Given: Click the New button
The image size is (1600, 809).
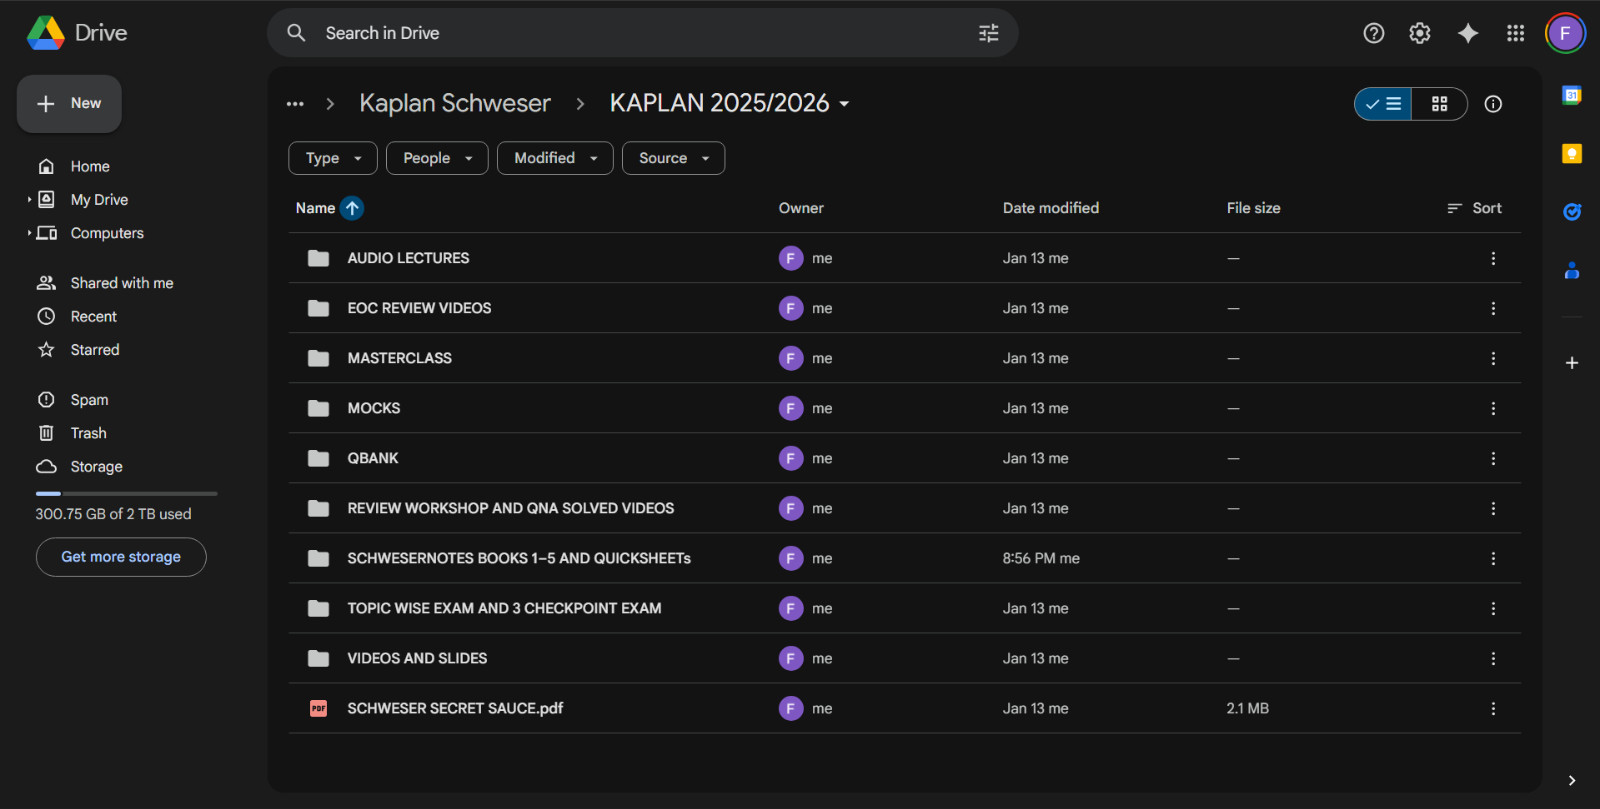Looking at the screenshot, I should point(69,103).
